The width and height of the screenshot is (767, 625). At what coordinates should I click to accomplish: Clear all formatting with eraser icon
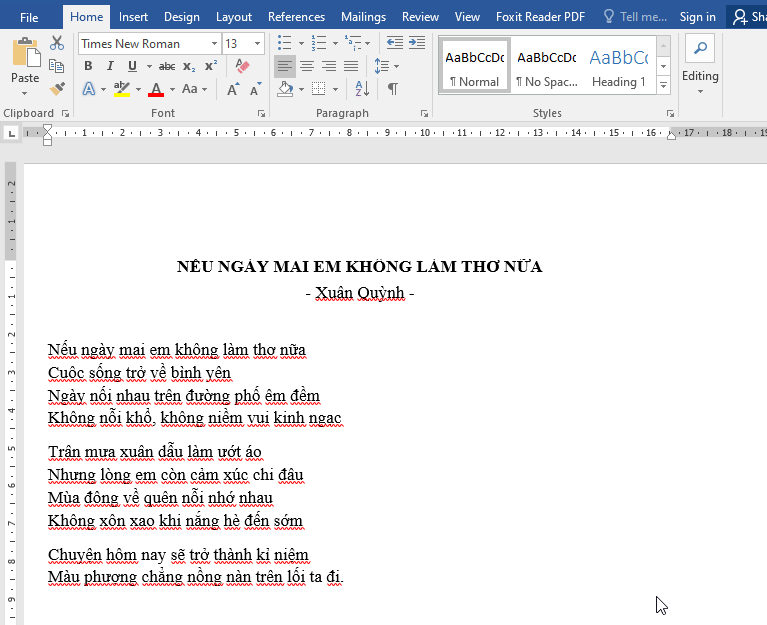click(x=242, y=66)
